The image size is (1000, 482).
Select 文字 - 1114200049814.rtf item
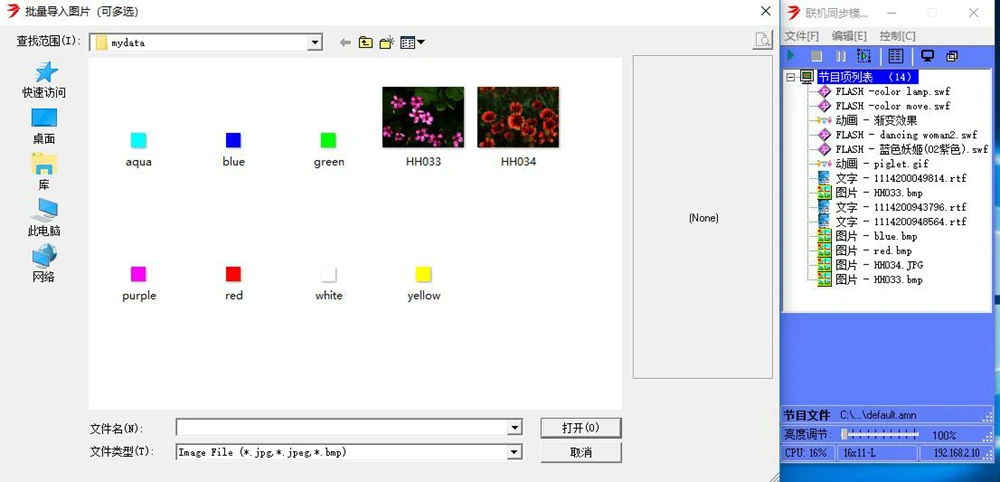point(901,179)
